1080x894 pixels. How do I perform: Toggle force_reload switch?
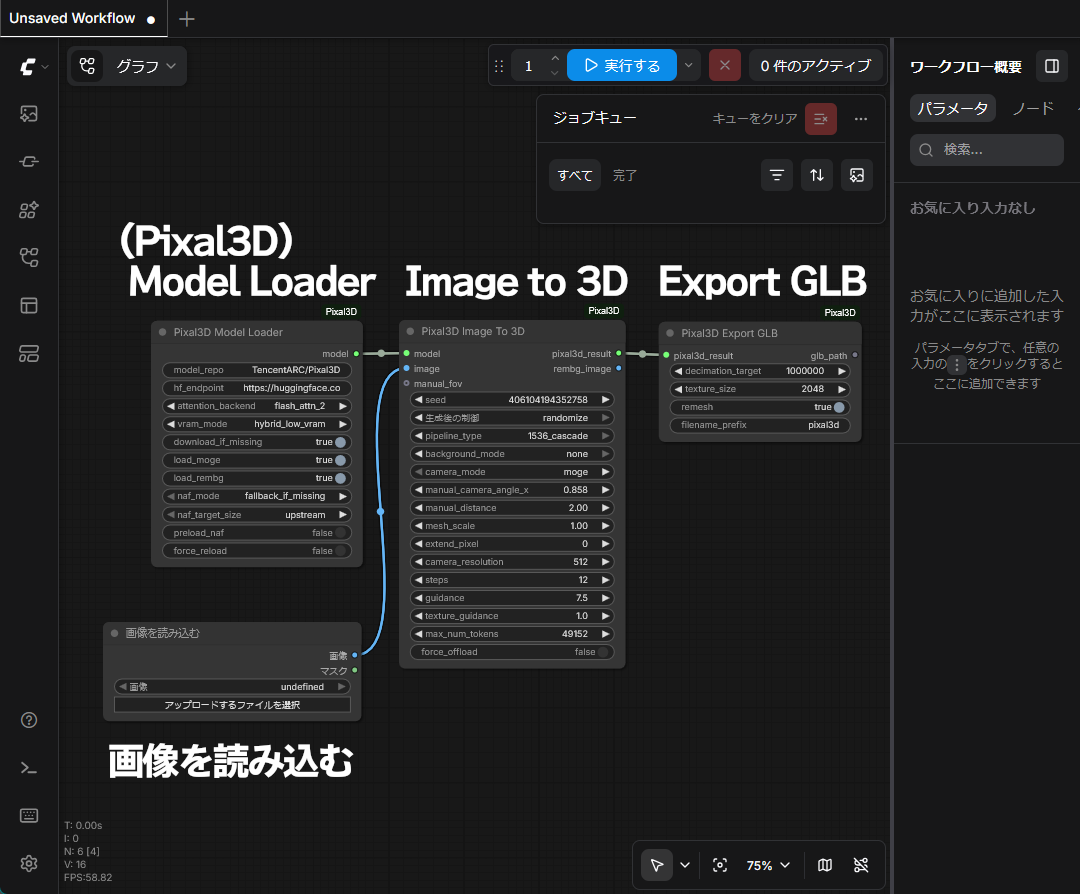pos(340,551)
